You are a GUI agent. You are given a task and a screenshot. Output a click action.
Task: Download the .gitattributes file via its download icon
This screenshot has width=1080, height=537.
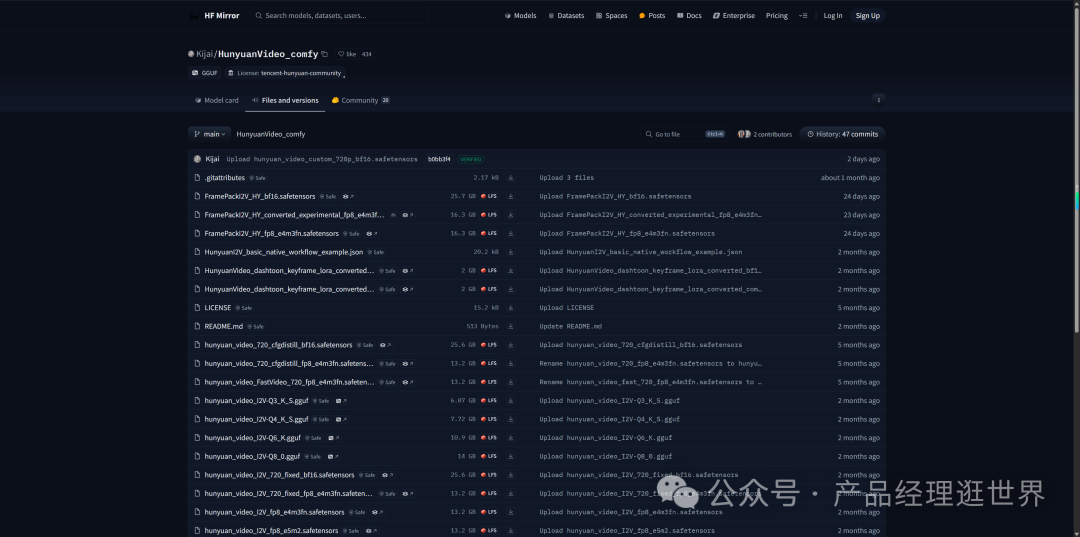coord(511,178)
